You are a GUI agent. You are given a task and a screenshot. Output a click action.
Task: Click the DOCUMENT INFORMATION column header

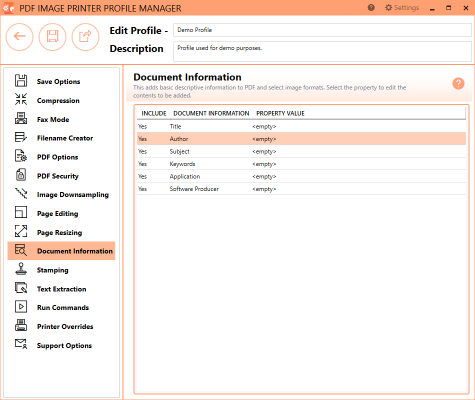[x=211, y=113]
